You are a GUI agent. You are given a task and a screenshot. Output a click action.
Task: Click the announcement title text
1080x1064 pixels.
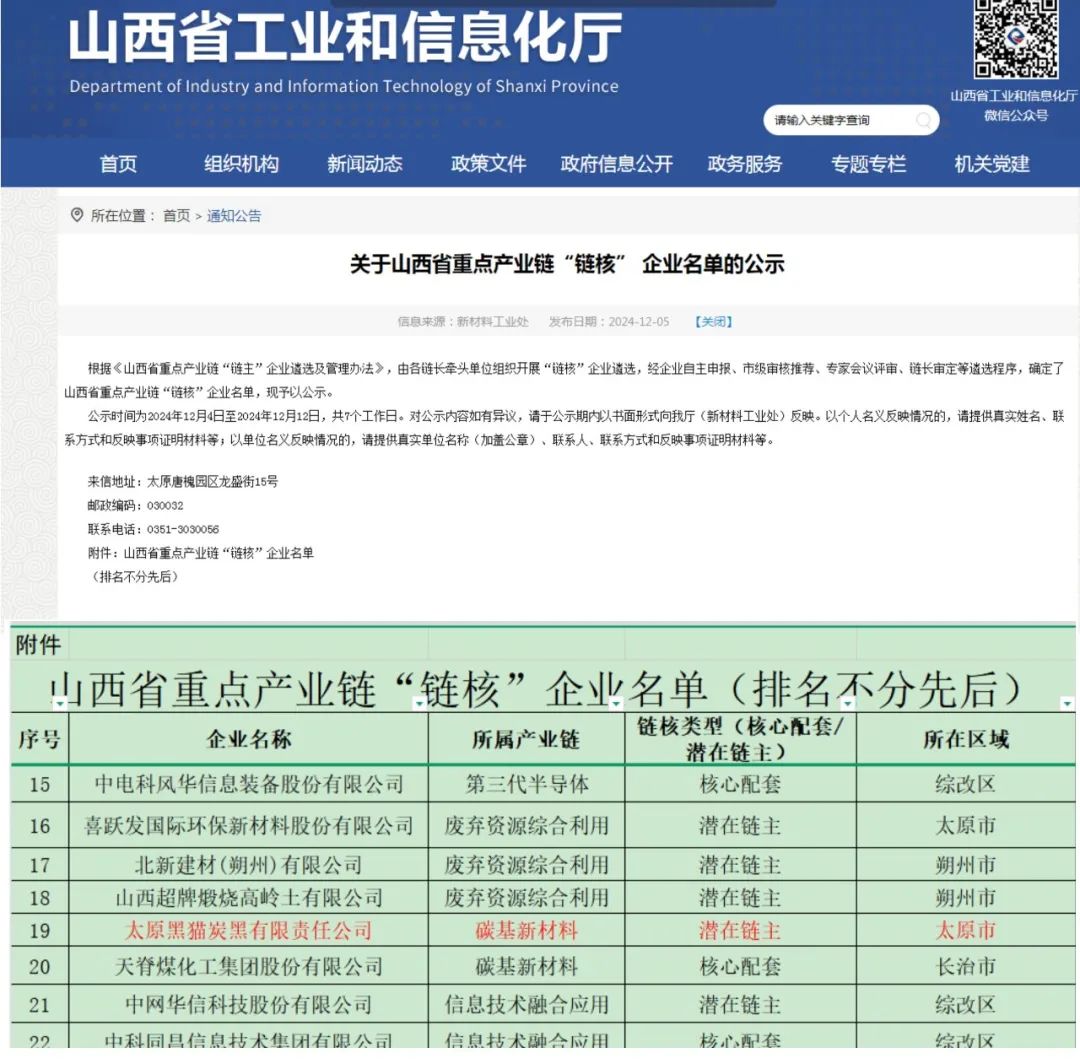pyautogui.click(x=566, y=265)
